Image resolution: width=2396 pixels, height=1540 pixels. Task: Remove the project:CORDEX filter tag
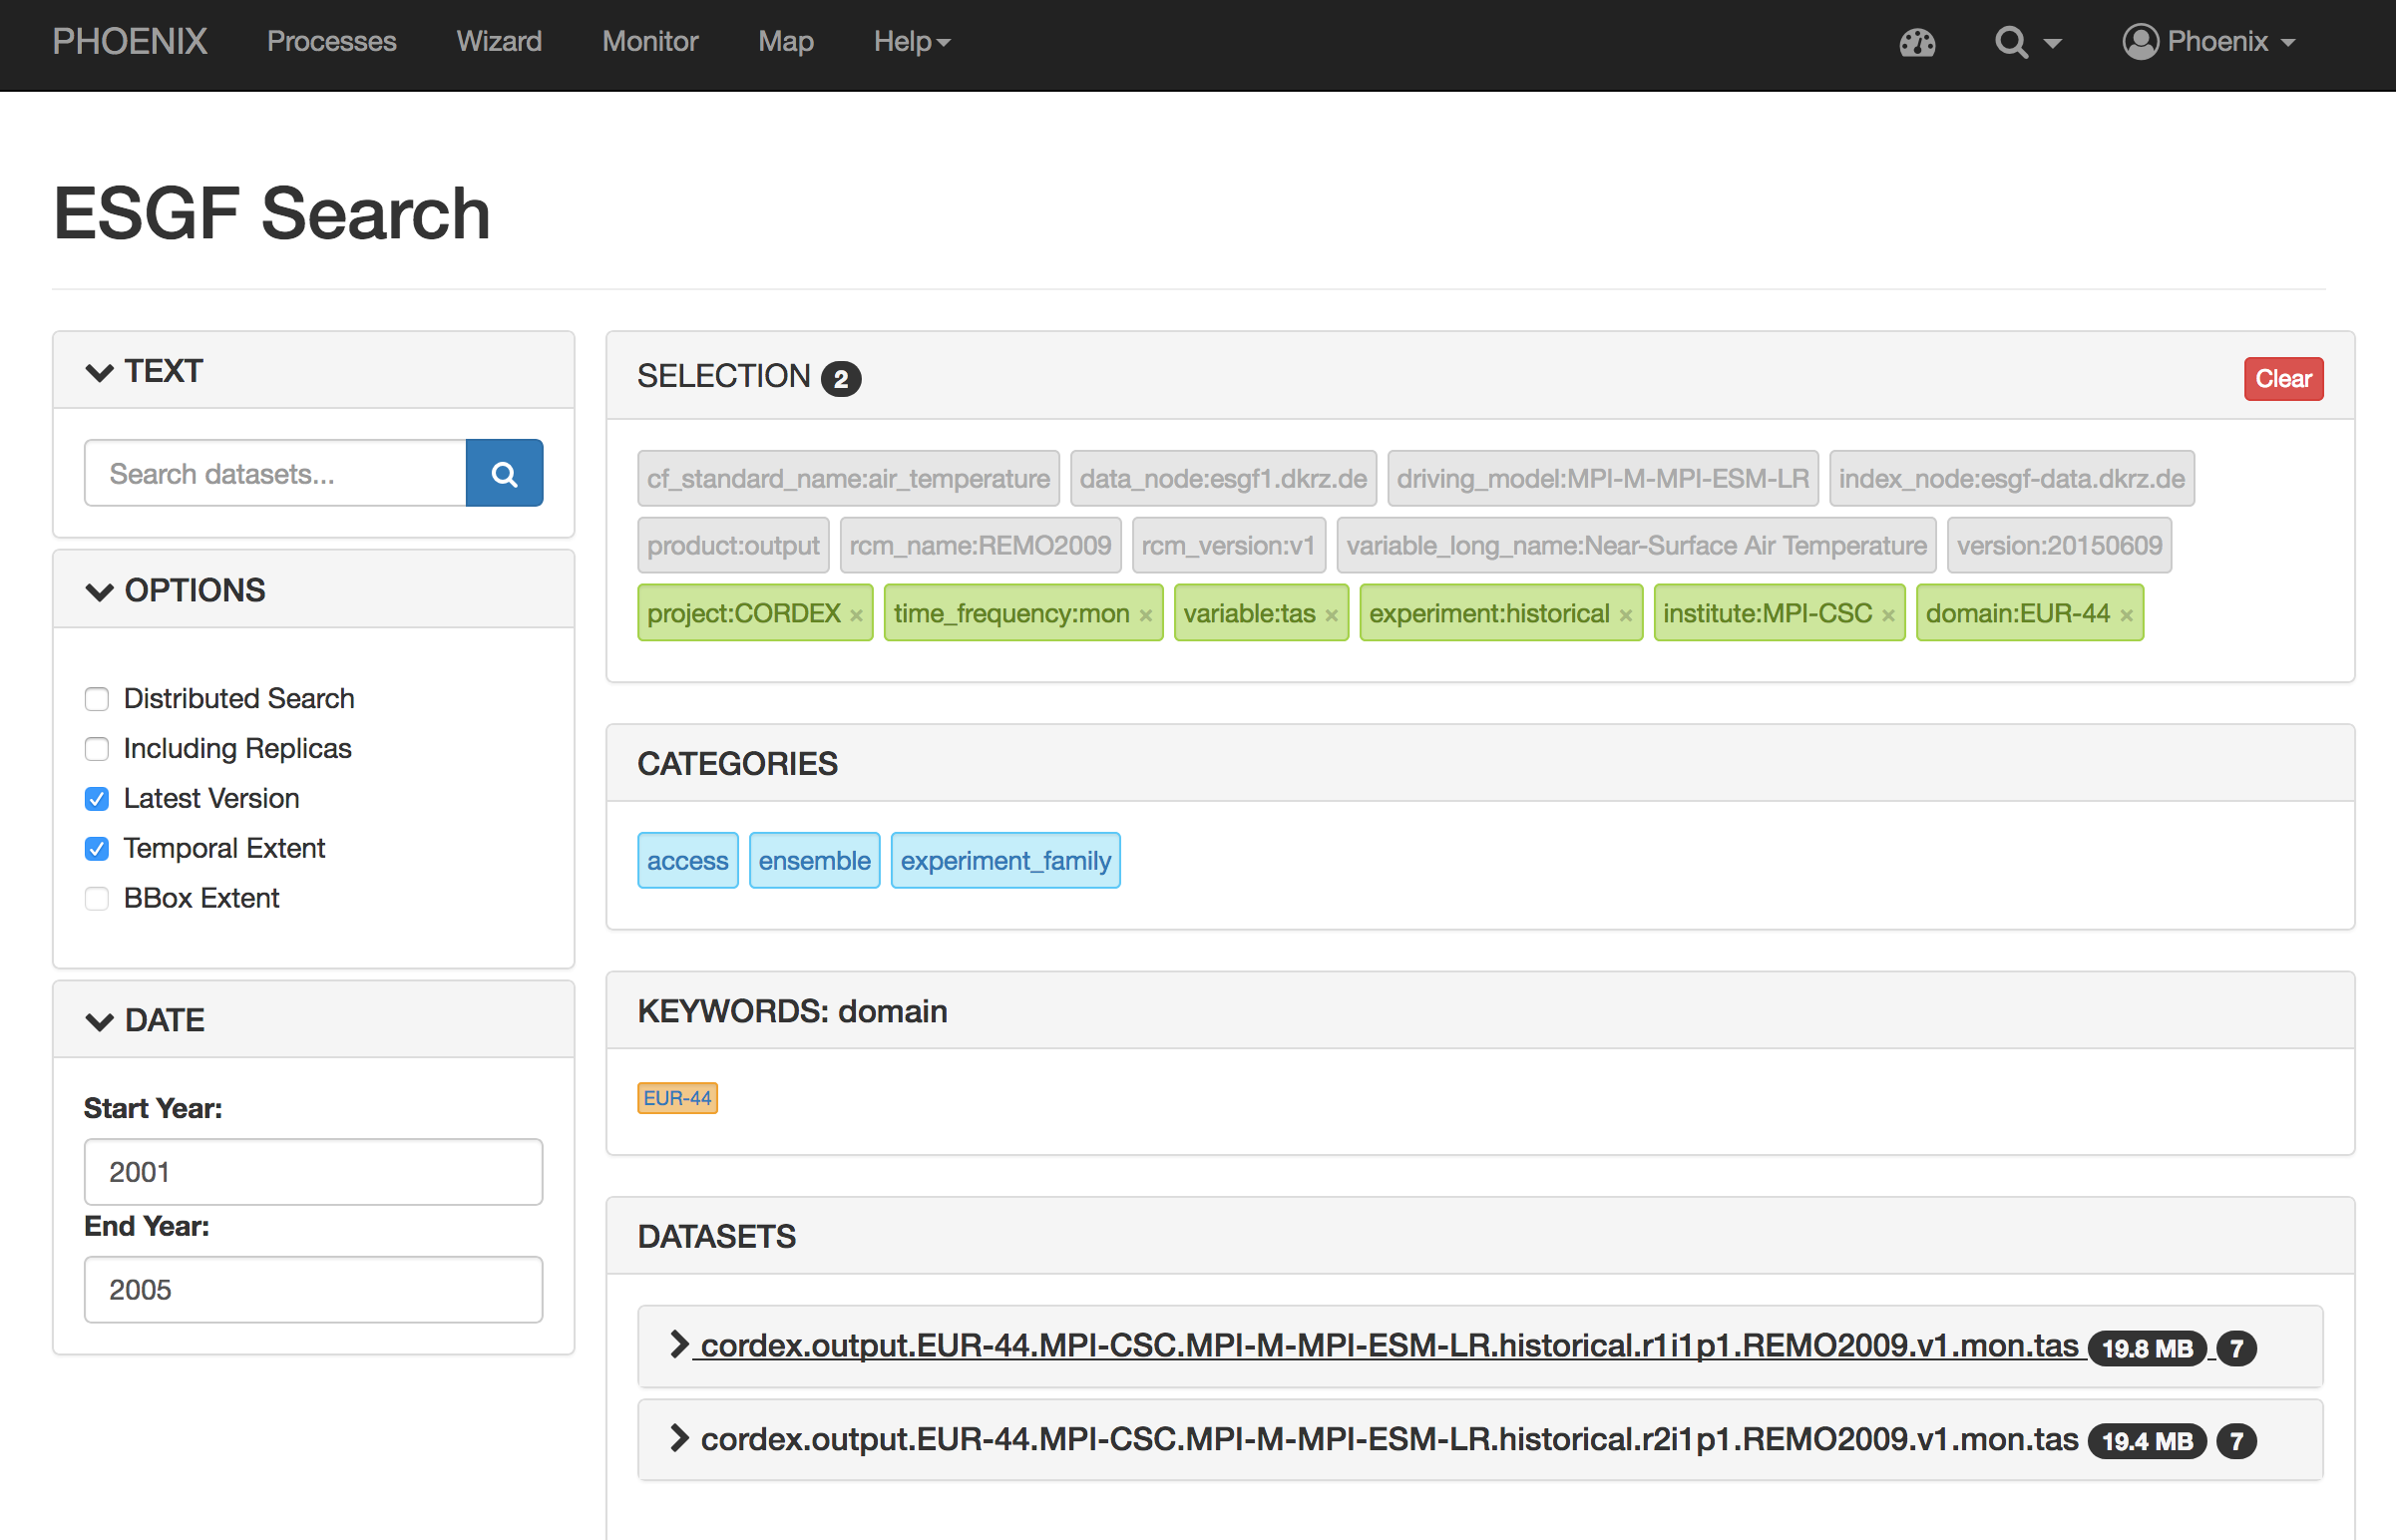click(x=856, y=615)
